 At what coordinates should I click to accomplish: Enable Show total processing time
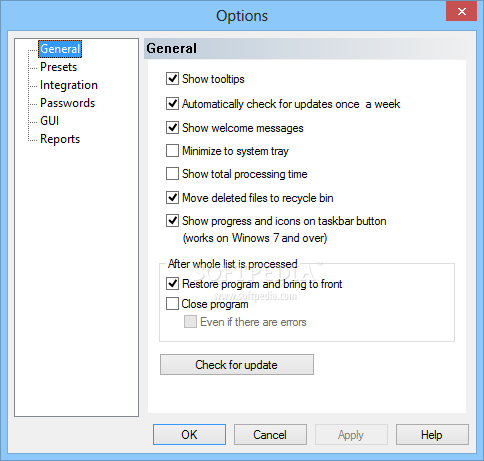coord(172,174)
